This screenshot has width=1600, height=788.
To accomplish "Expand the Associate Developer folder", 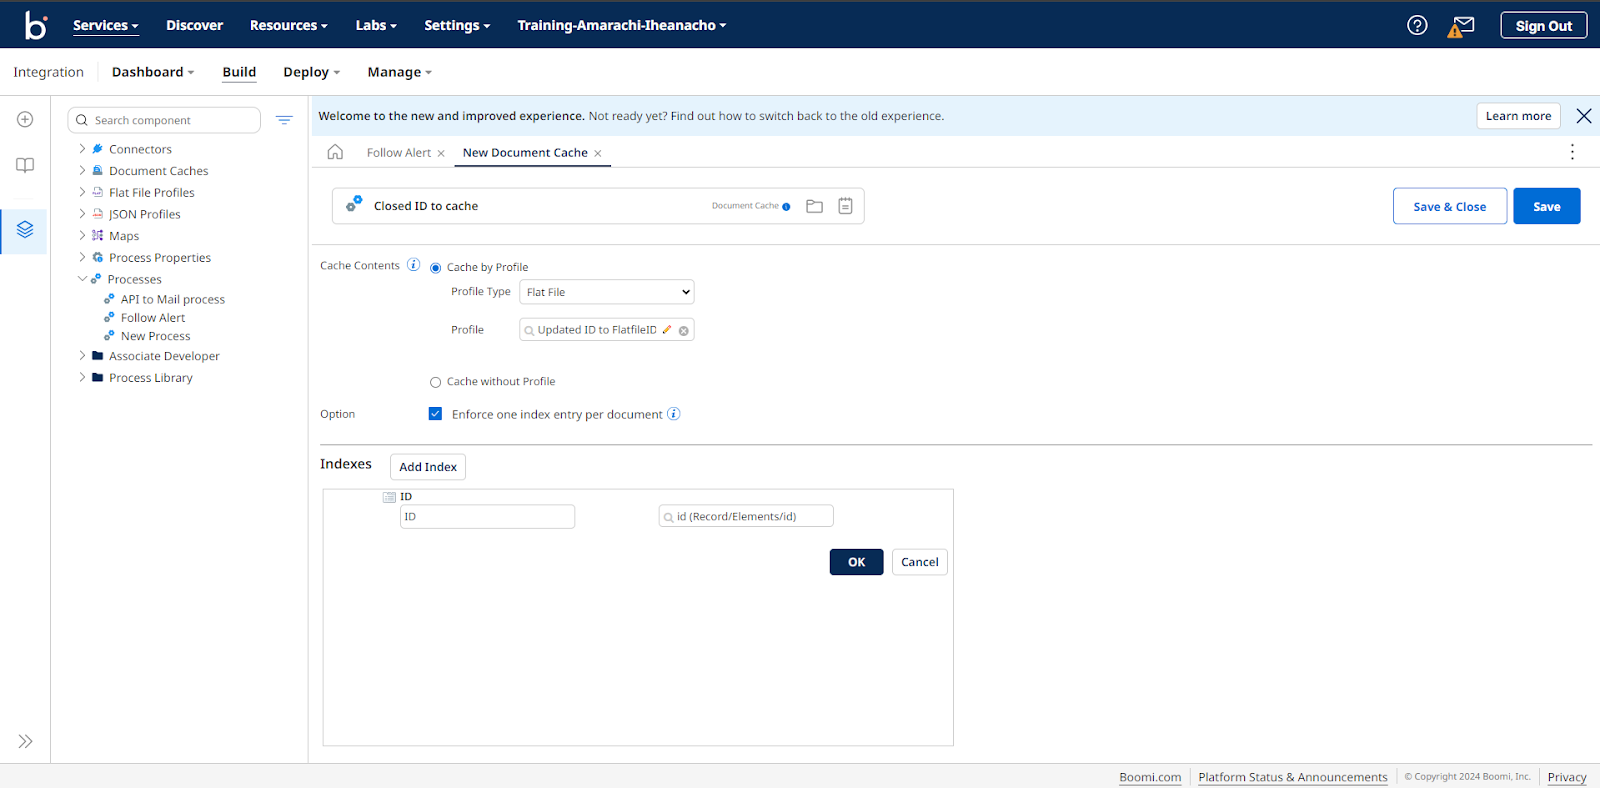I will (82, 356).
